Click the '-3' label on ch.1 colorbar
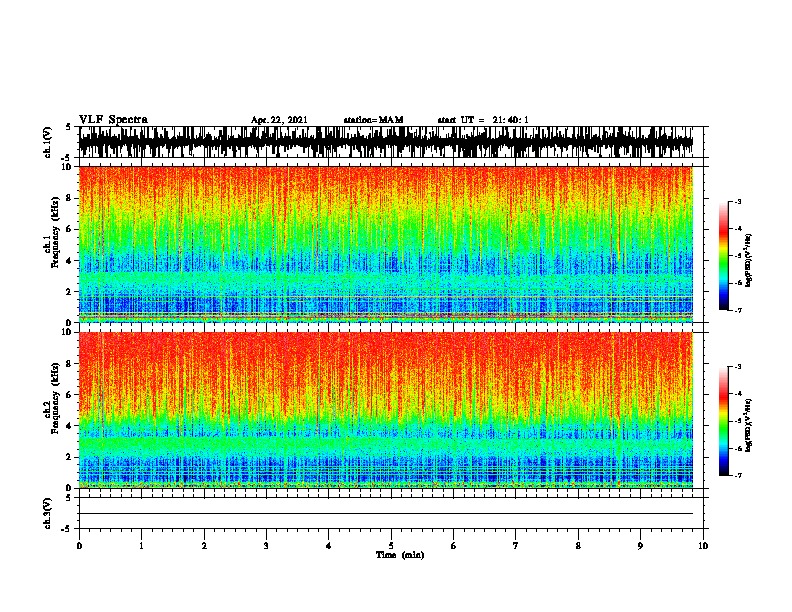The image size is (792, 612). point(738,202)
